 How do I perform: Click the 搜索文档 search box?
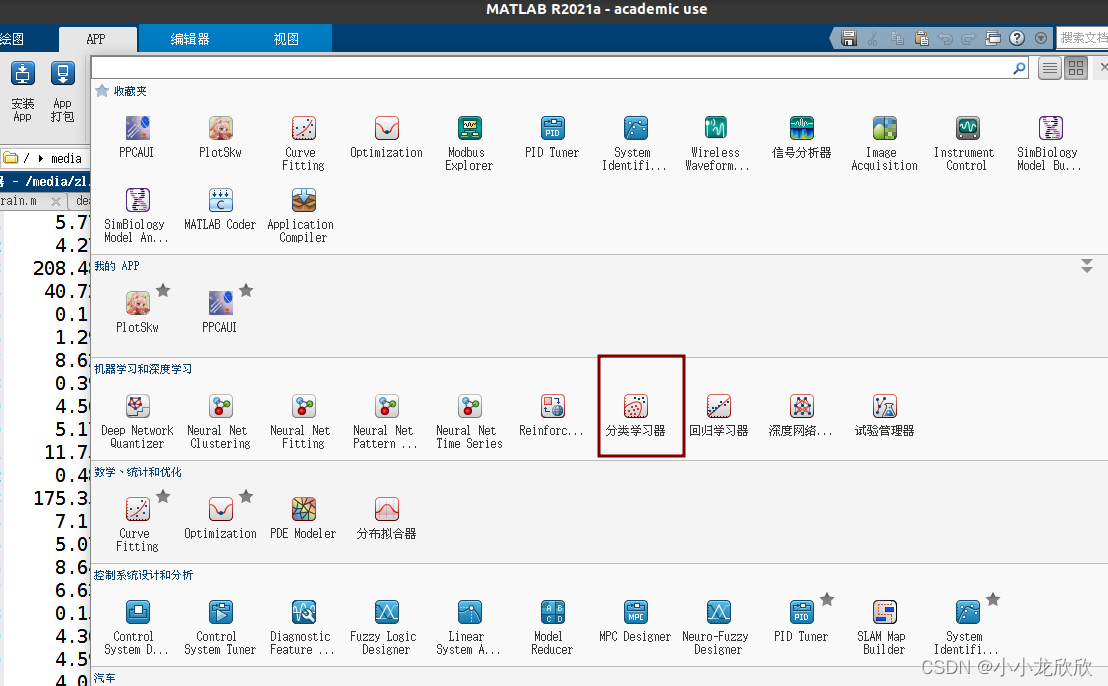click(1083, 37)
